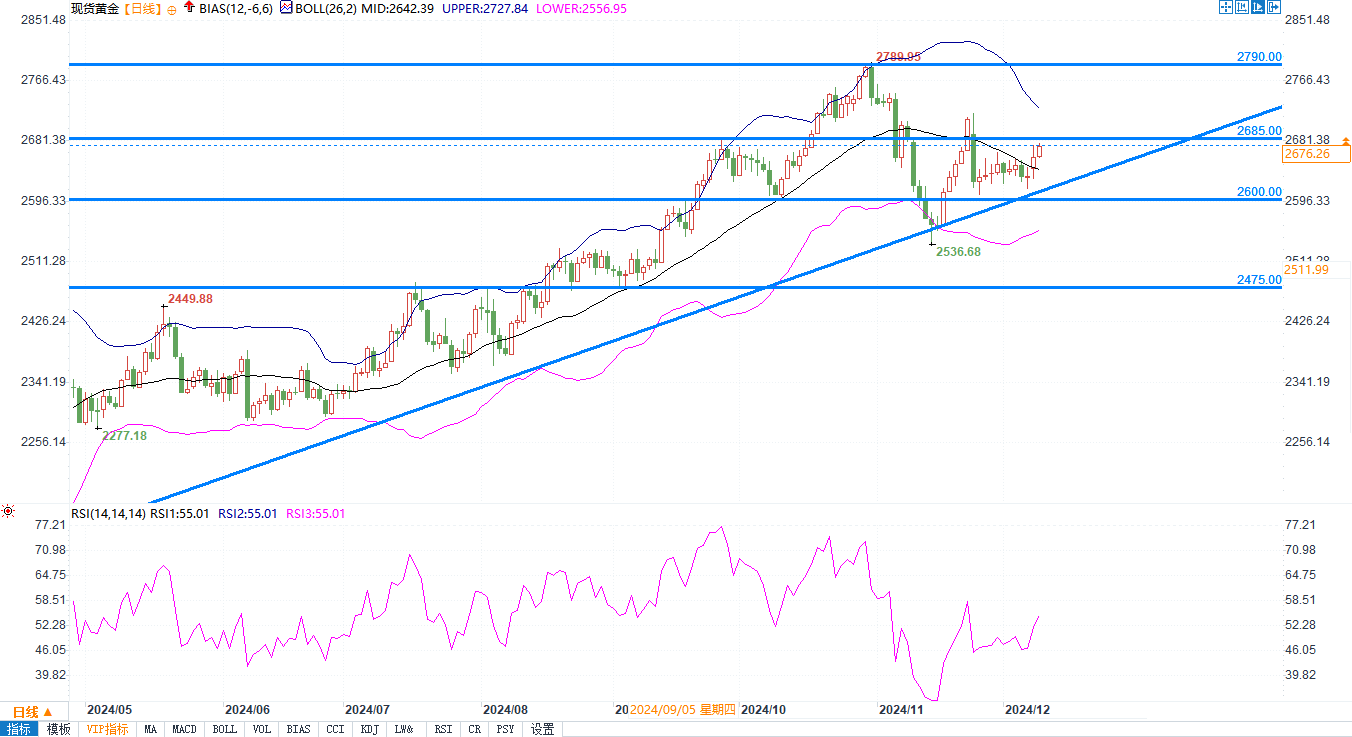The height and width of the screenshot is (737, 1352).
Task: Select the KDJ indicator tab
Action: tap(369, 729)
